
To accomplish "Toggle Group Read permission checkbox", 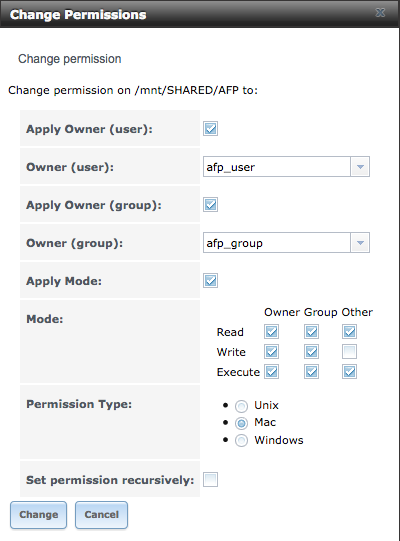I will point(311,332).
